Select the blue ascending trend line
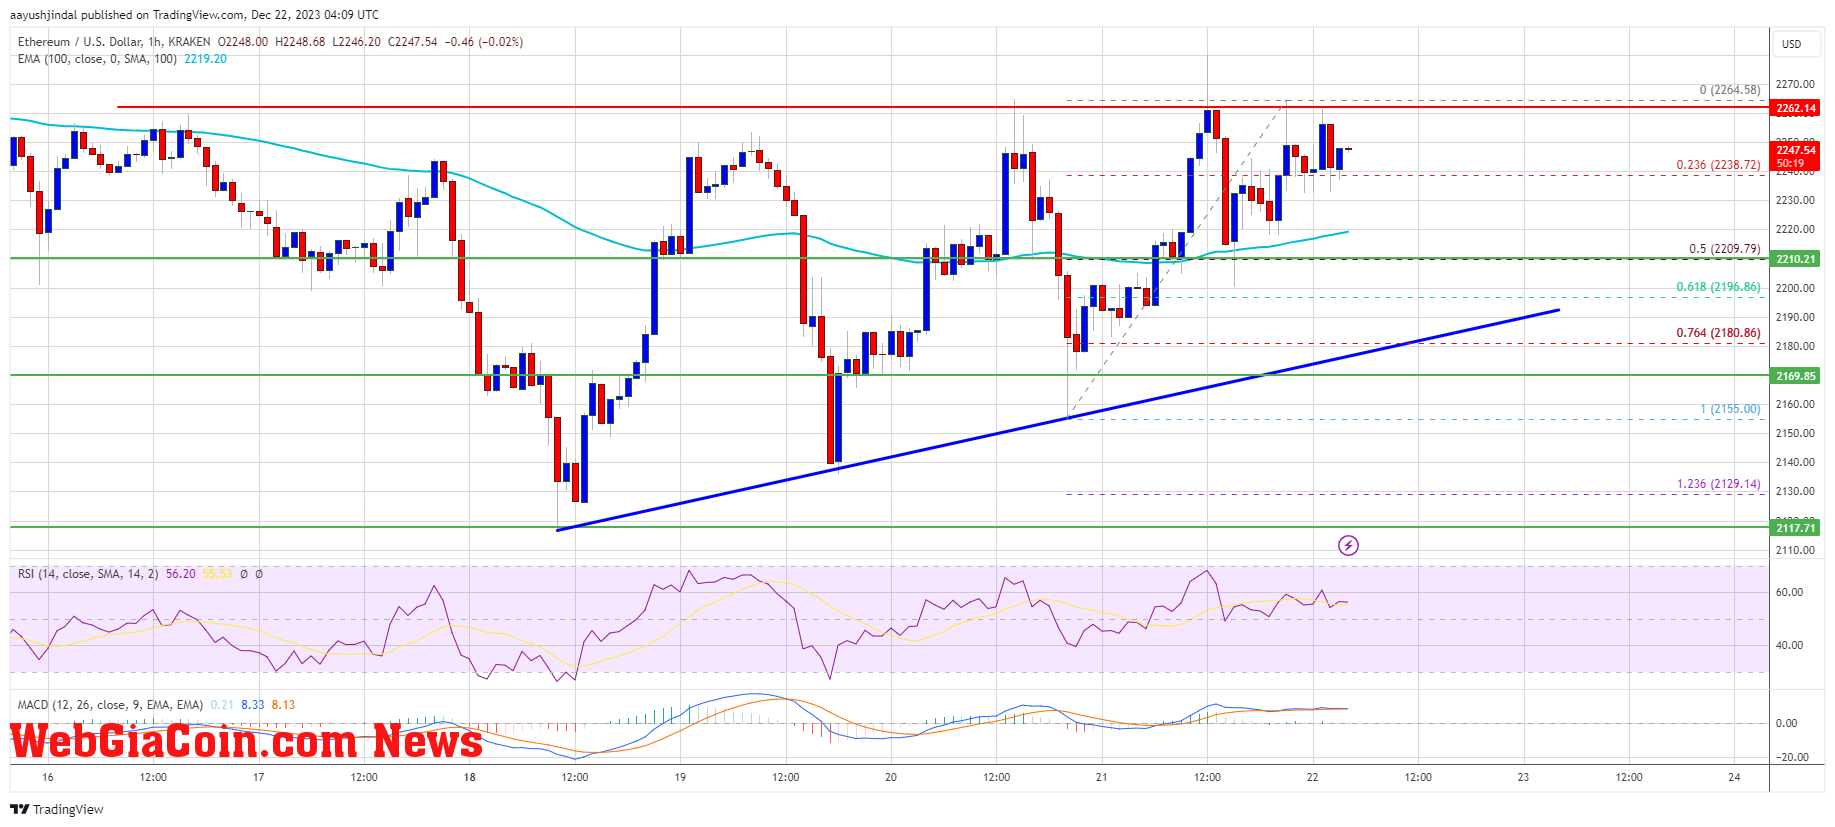The image size is (1835, 827). pos(1057,420)
